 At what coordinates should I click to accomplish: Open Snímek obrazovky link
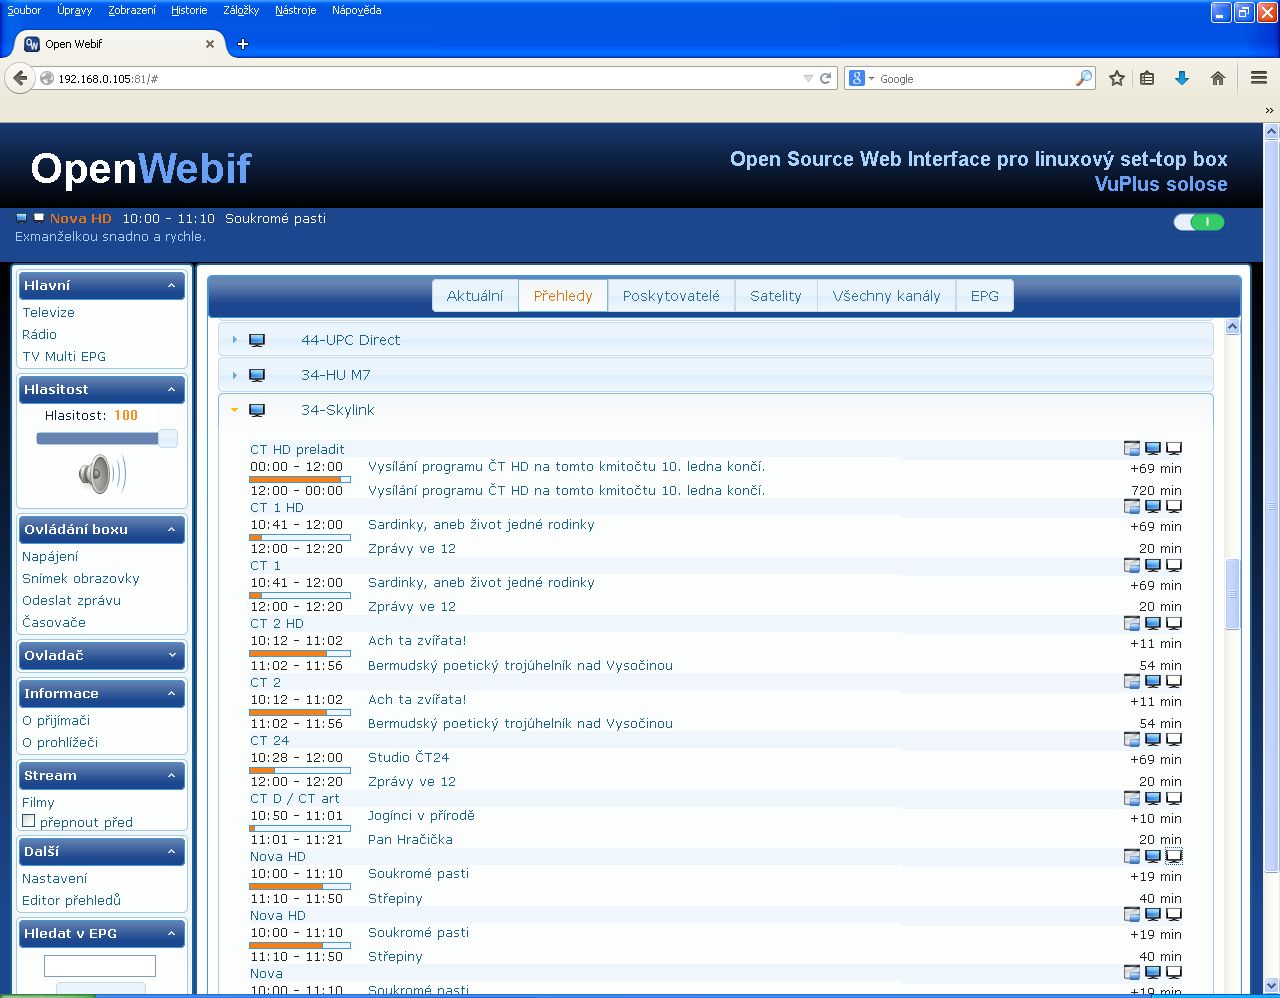pyautogui.click(x=81, y=578)
